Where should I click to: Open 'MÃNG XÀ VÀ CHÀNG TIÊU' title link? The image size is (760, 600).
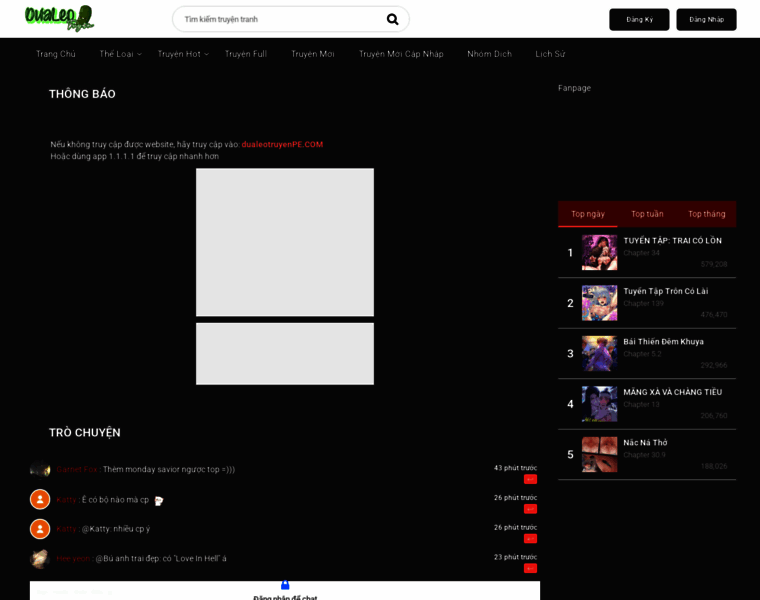tap(672, 392)
